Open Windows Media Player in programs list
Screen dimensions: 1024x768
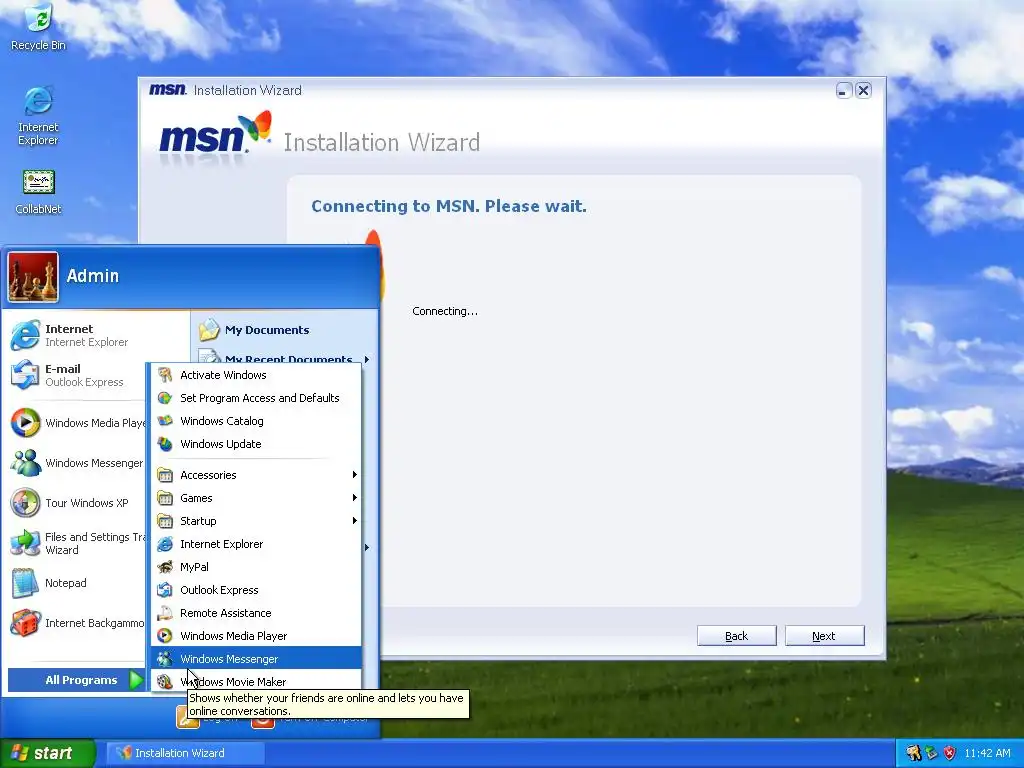pos(256,635)
